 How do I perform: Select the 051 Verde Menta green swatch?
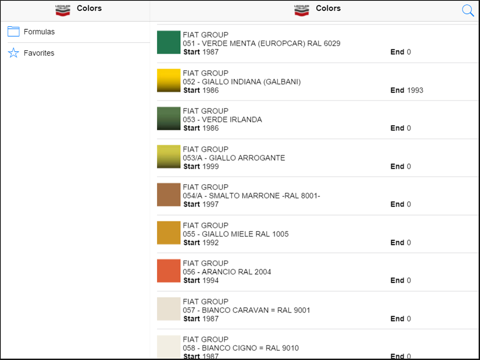click(x=169, y=42)
